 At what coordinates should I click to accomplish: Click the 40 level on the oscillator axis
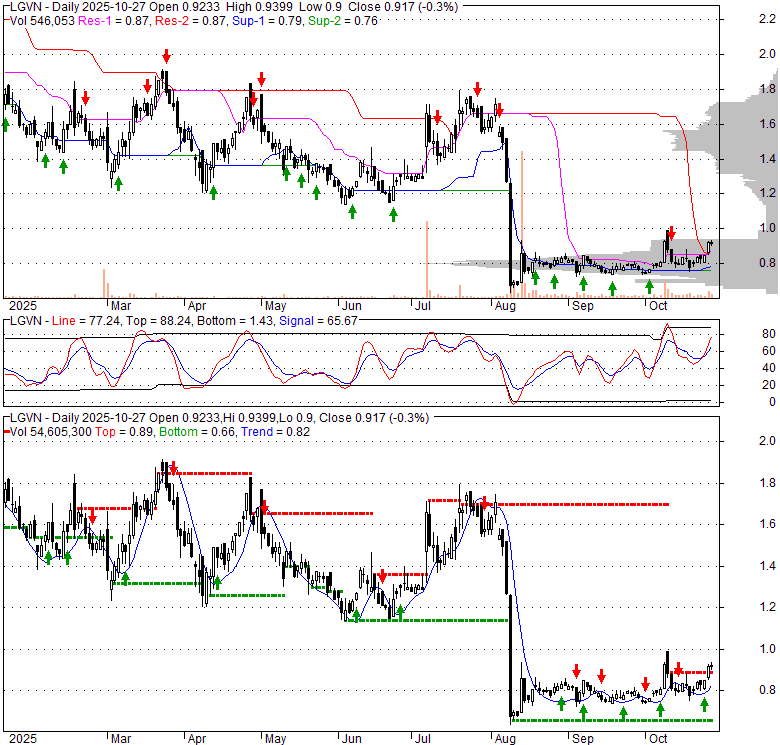[769, 368]
